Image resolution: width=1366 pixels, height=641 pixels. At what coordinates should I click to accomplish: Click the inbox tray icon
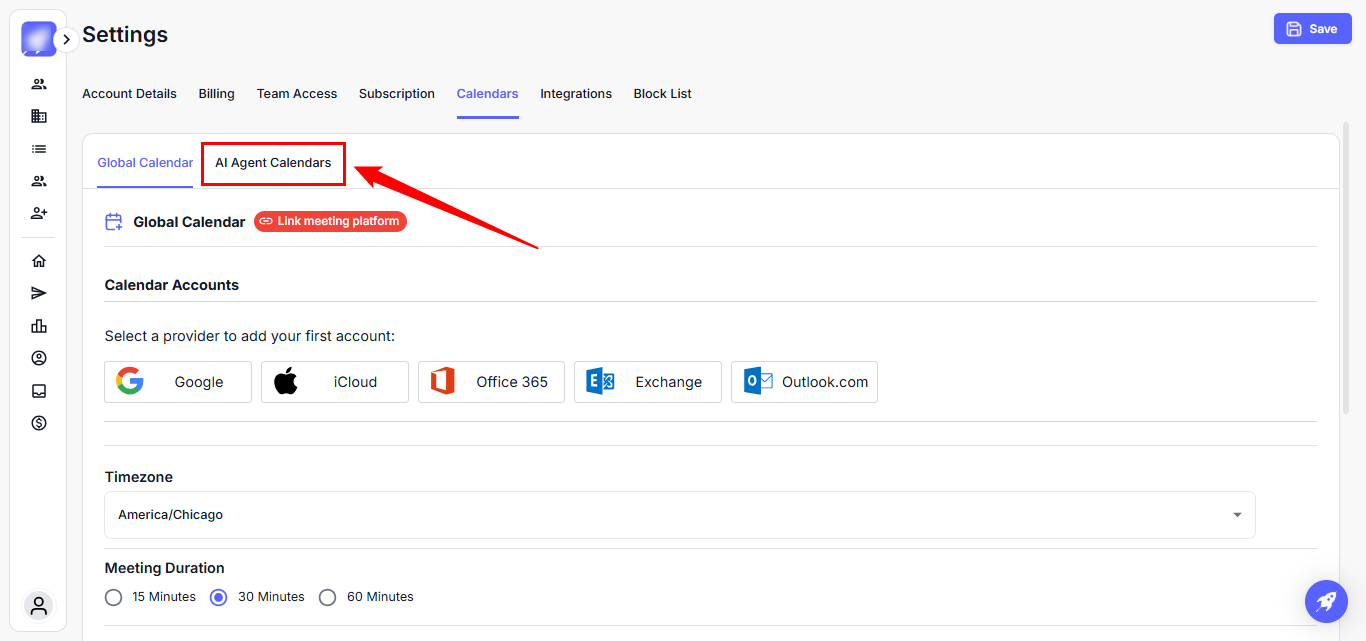click(x=39, y=391)
